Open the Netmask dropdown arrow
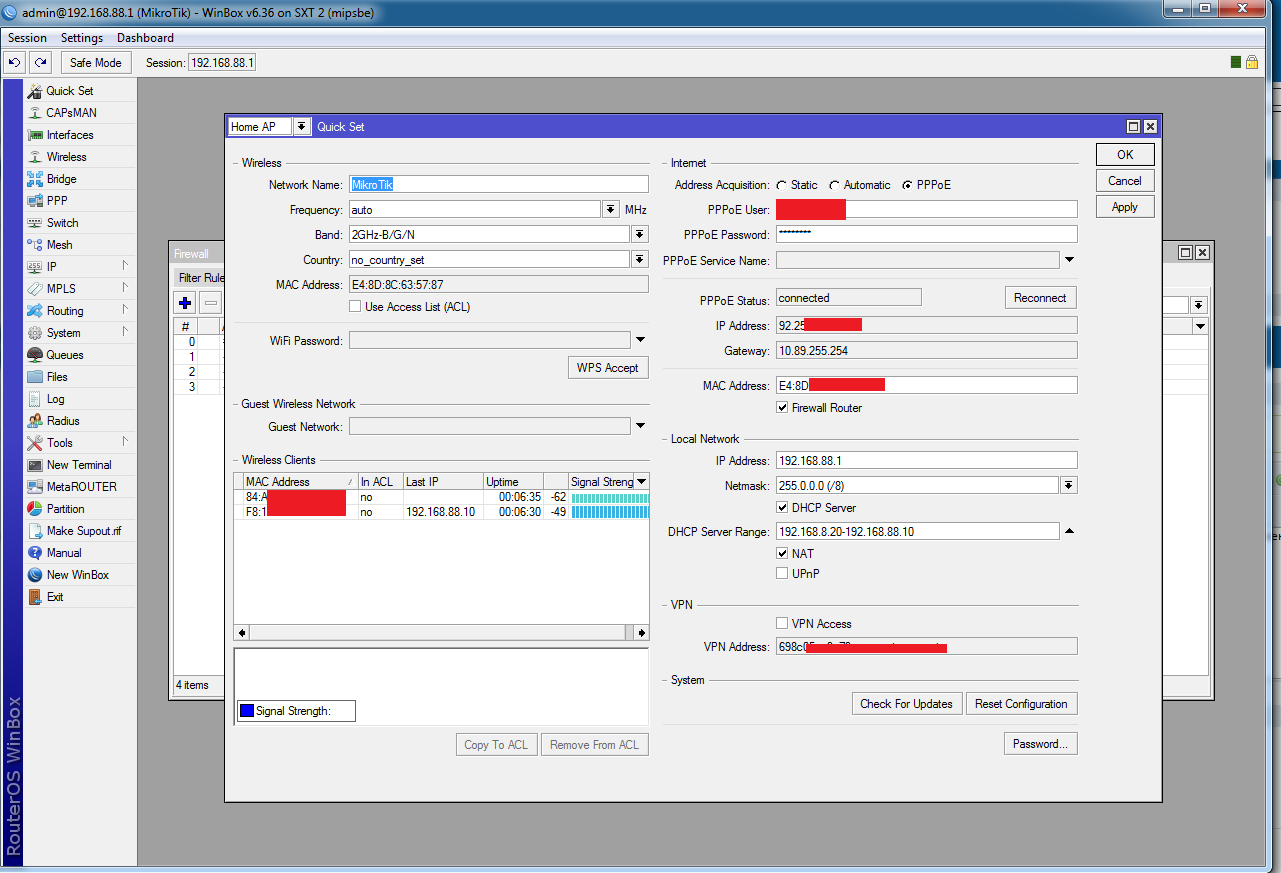 1068,486
